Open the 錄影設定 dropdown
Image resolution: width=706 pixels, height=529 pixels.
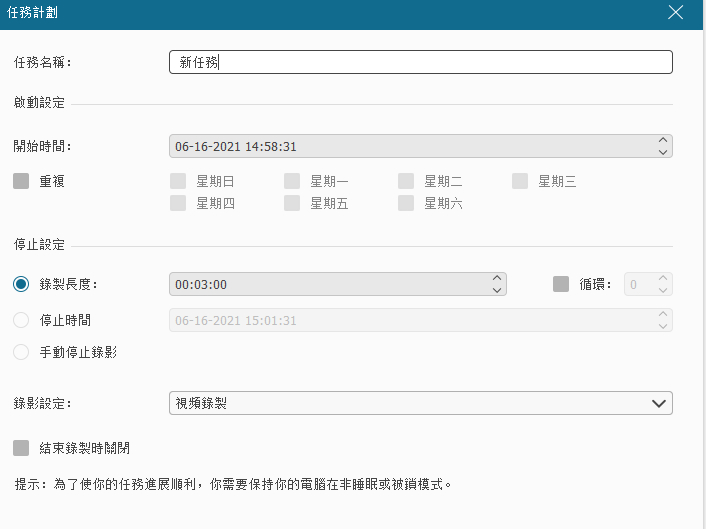pos(421,403)
